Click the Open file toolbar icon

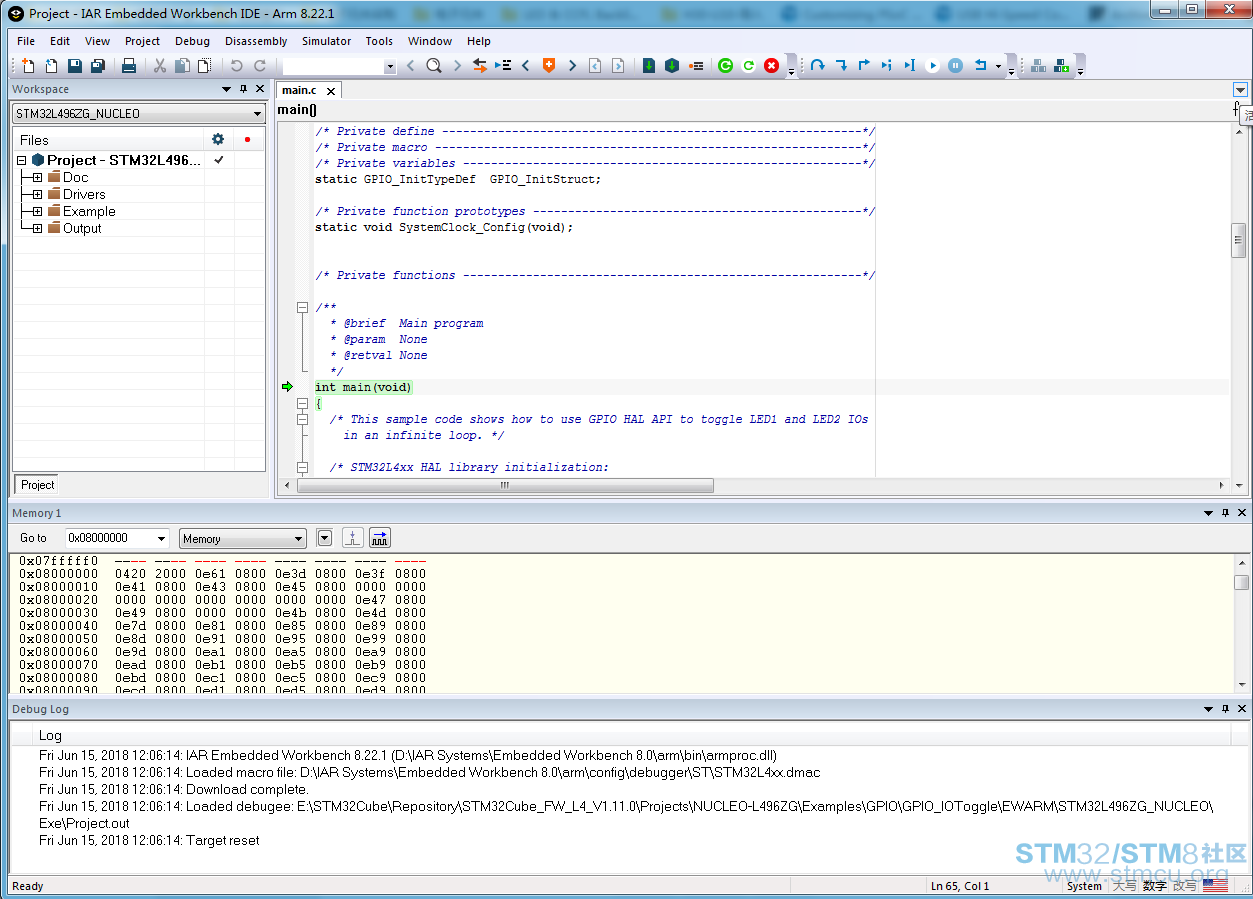pos(51,65)
